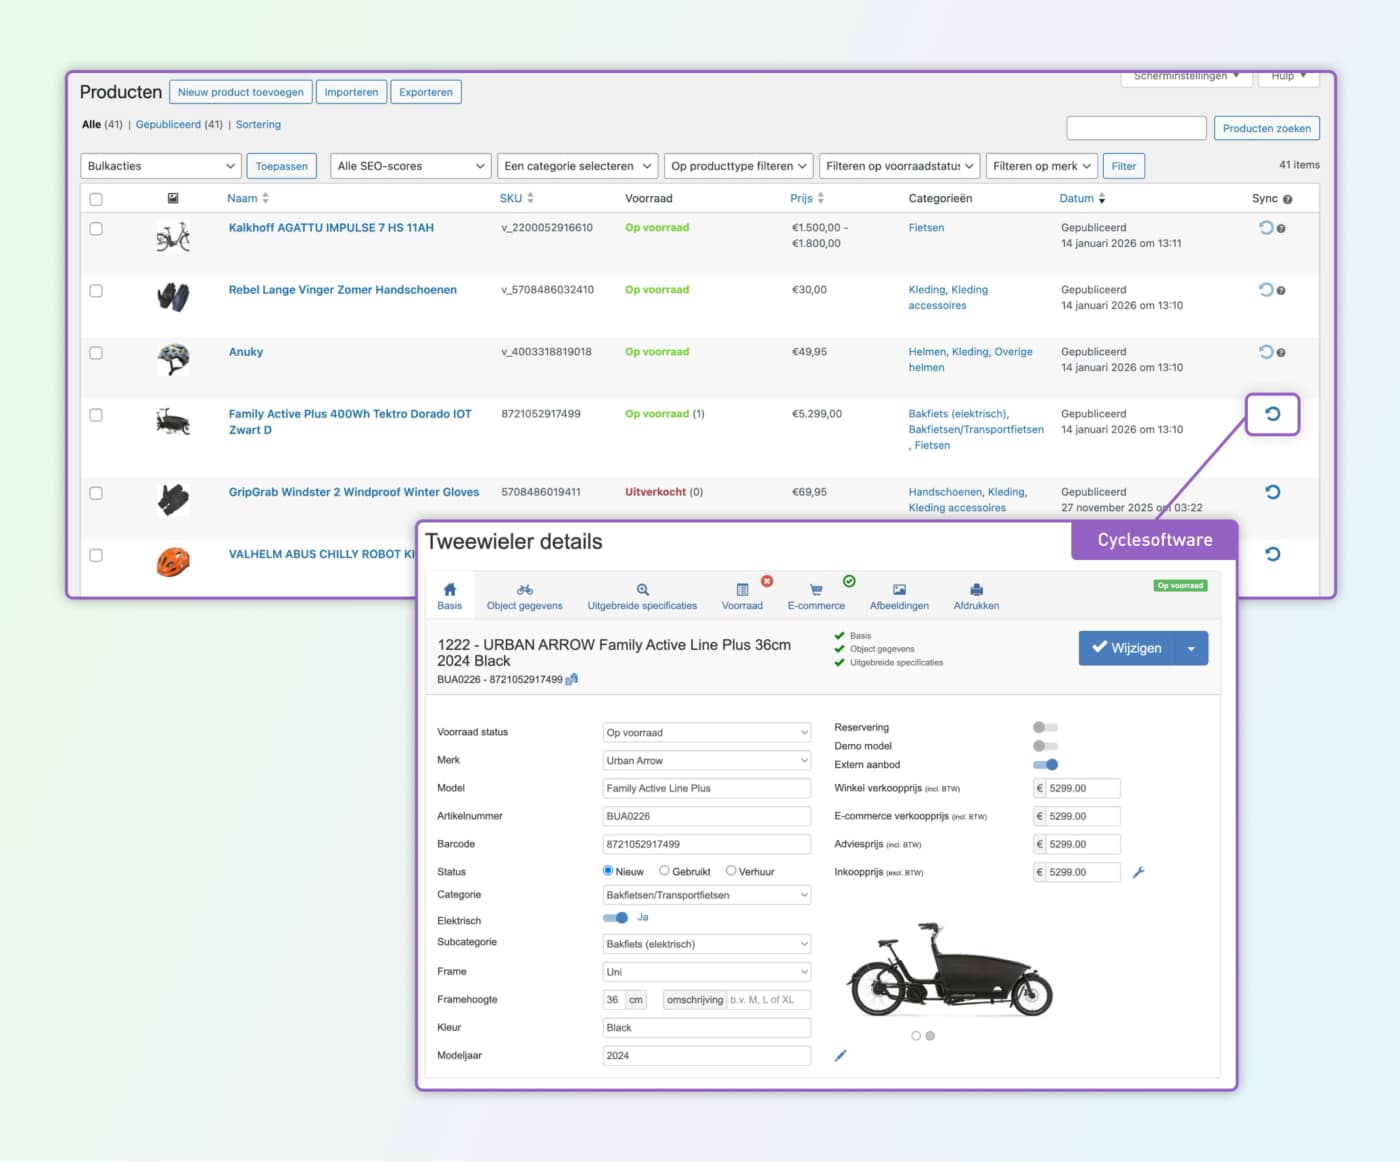Open the Afdrukken printer tab
The width and height of the screenshot is (1400, 1162).
point(976,596)
